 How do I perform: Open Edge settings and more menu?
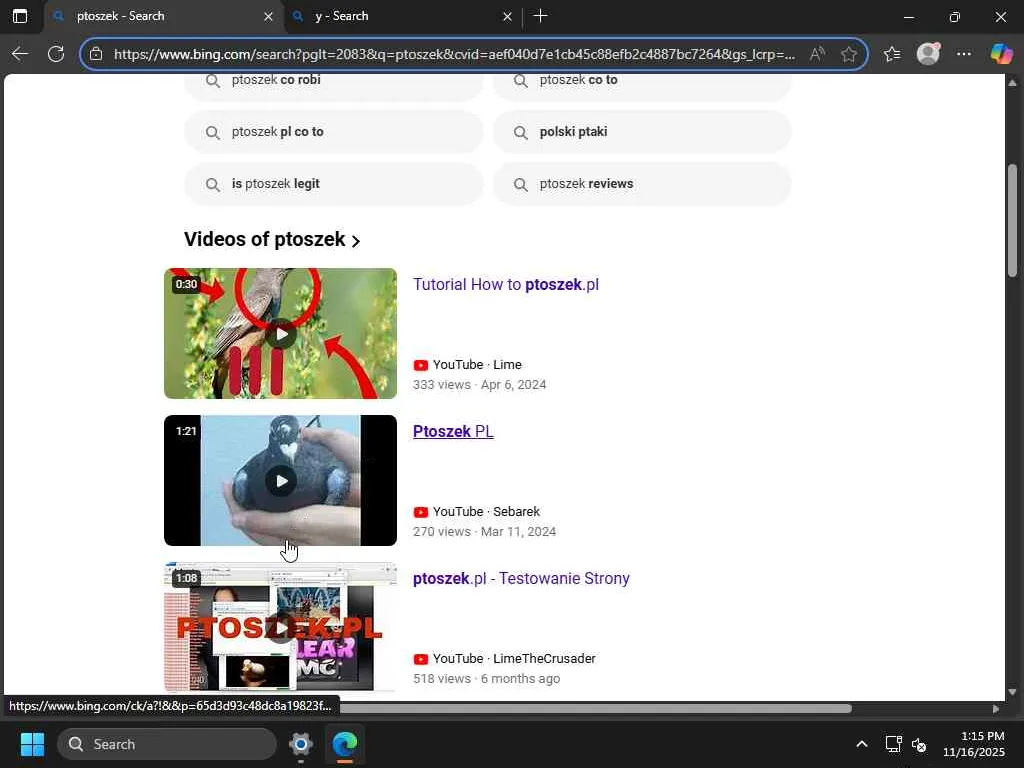pos(964,54)
